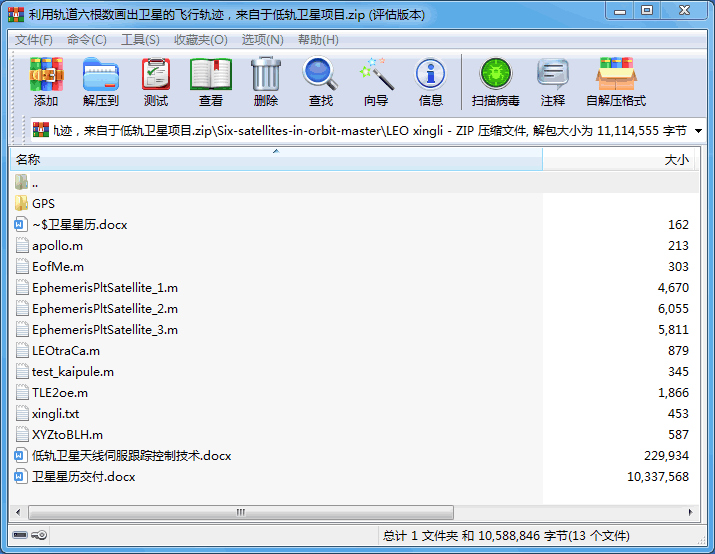Launch the 向导 (Wizard) wand icon
715x554 pixels.
376,73
